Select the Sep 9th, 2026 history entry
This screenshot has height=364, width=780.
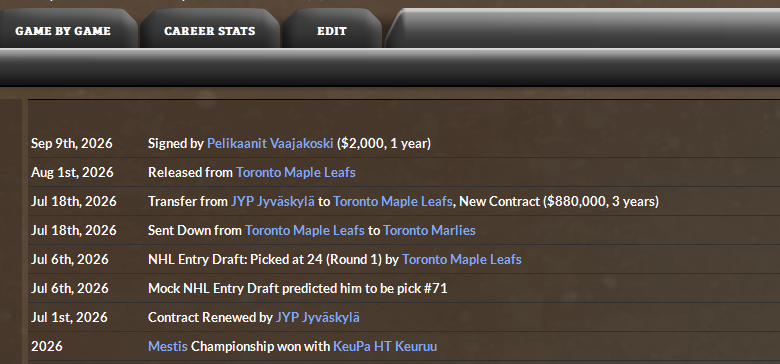403,143
